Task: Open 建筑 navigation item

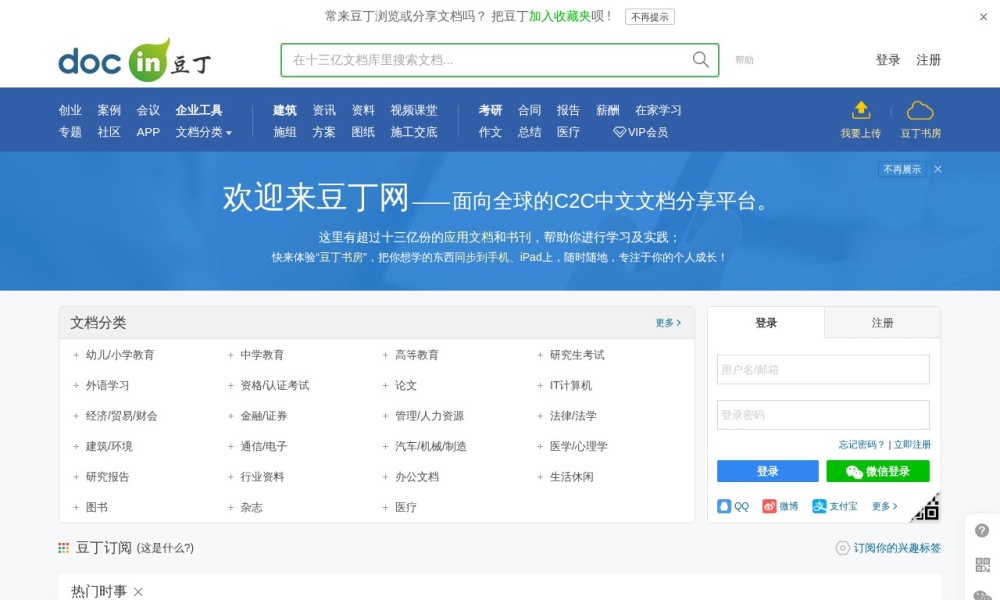Action: tap(284, 110)
